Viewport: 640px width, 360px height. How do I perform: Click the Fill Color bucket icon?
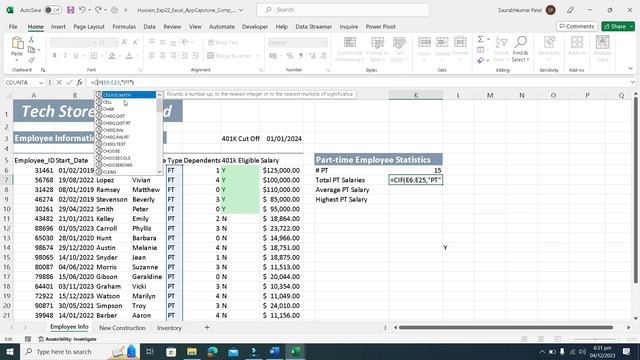(x=112, y=56)
